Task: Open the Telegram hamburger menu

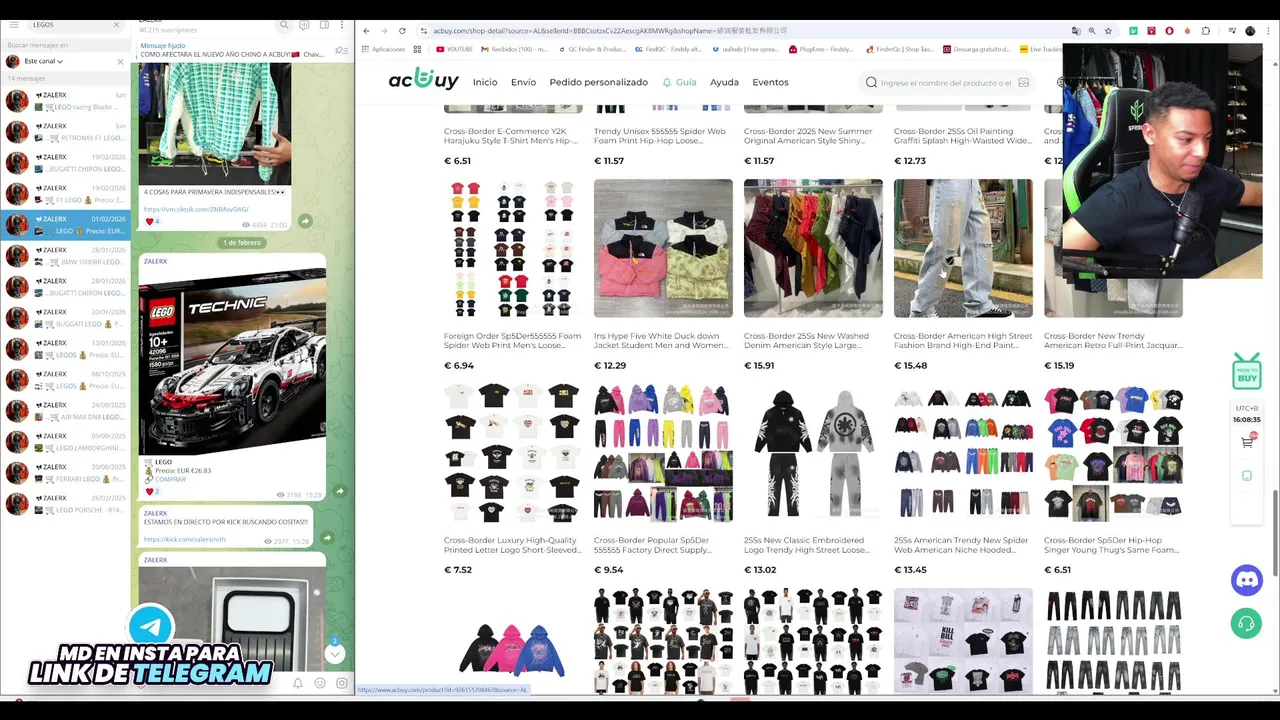Action: coord(16,24)
